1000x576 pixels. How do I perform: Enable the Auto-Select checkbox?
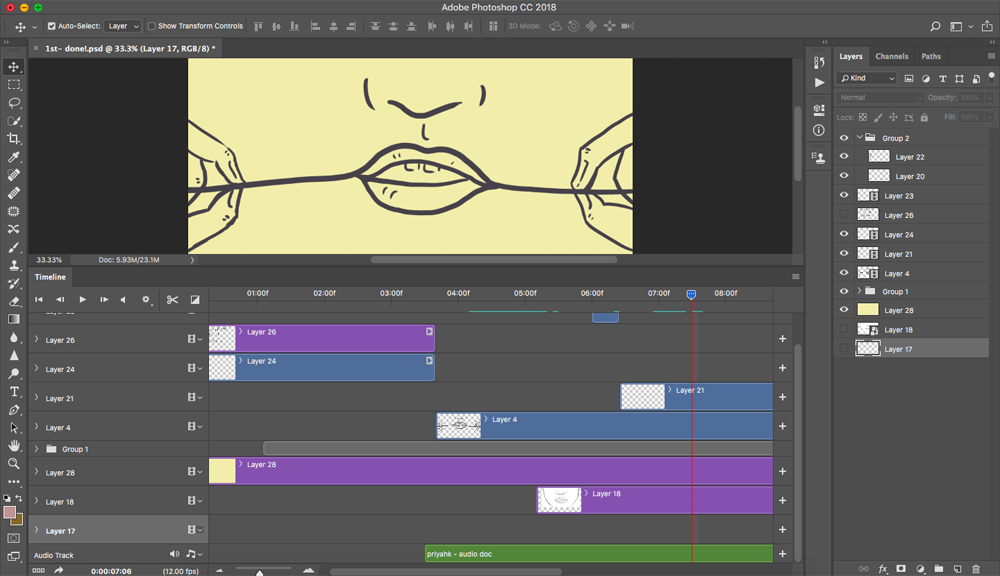click(x=52, y=26)
